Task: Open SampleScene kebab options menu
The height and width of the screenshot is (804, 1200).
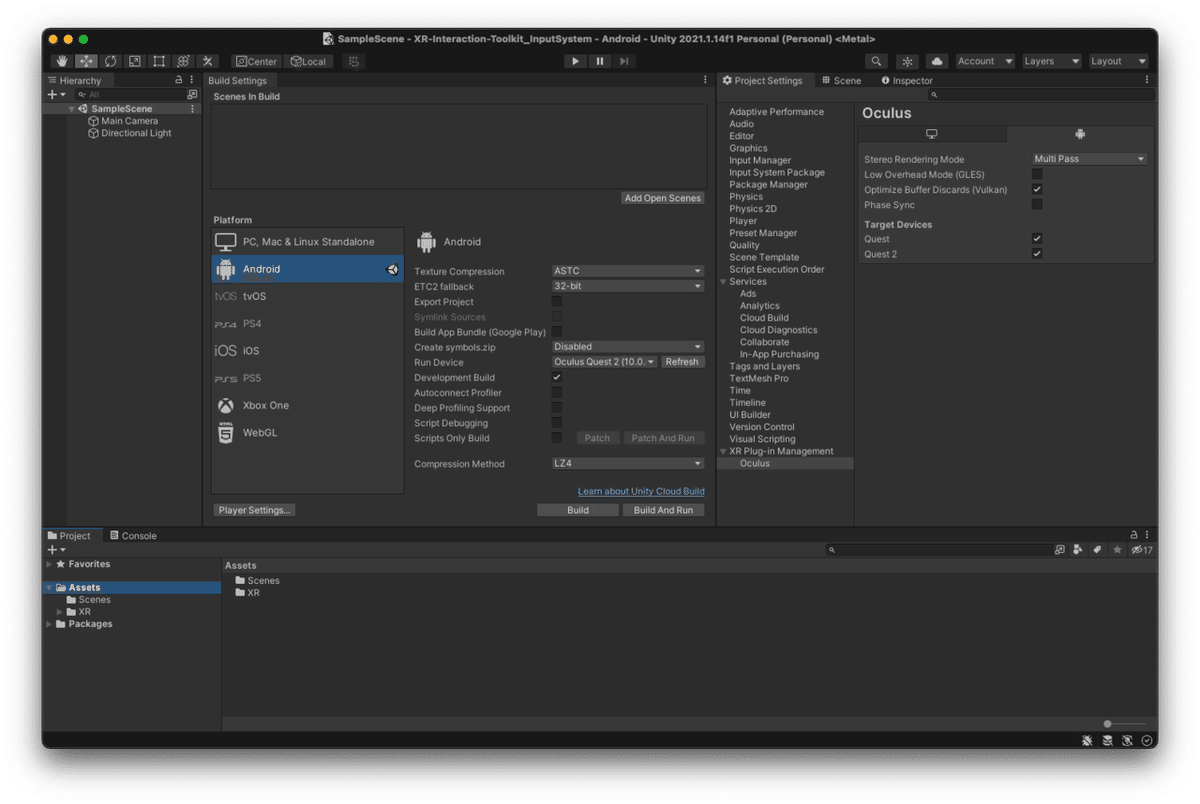Action: 192,109
